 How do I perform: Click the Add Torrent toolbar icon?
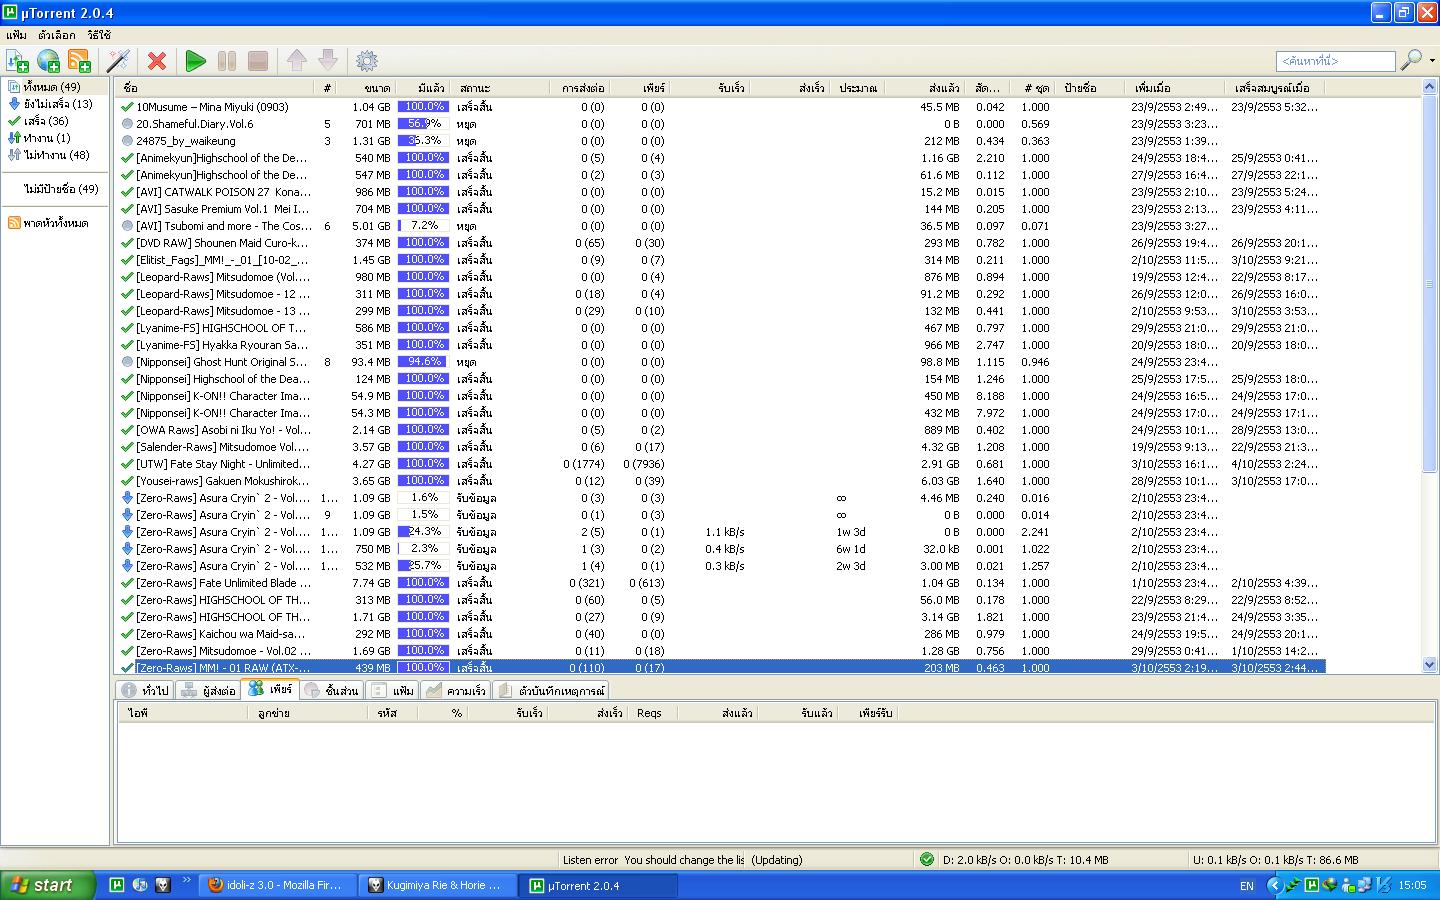pos(17,61)
